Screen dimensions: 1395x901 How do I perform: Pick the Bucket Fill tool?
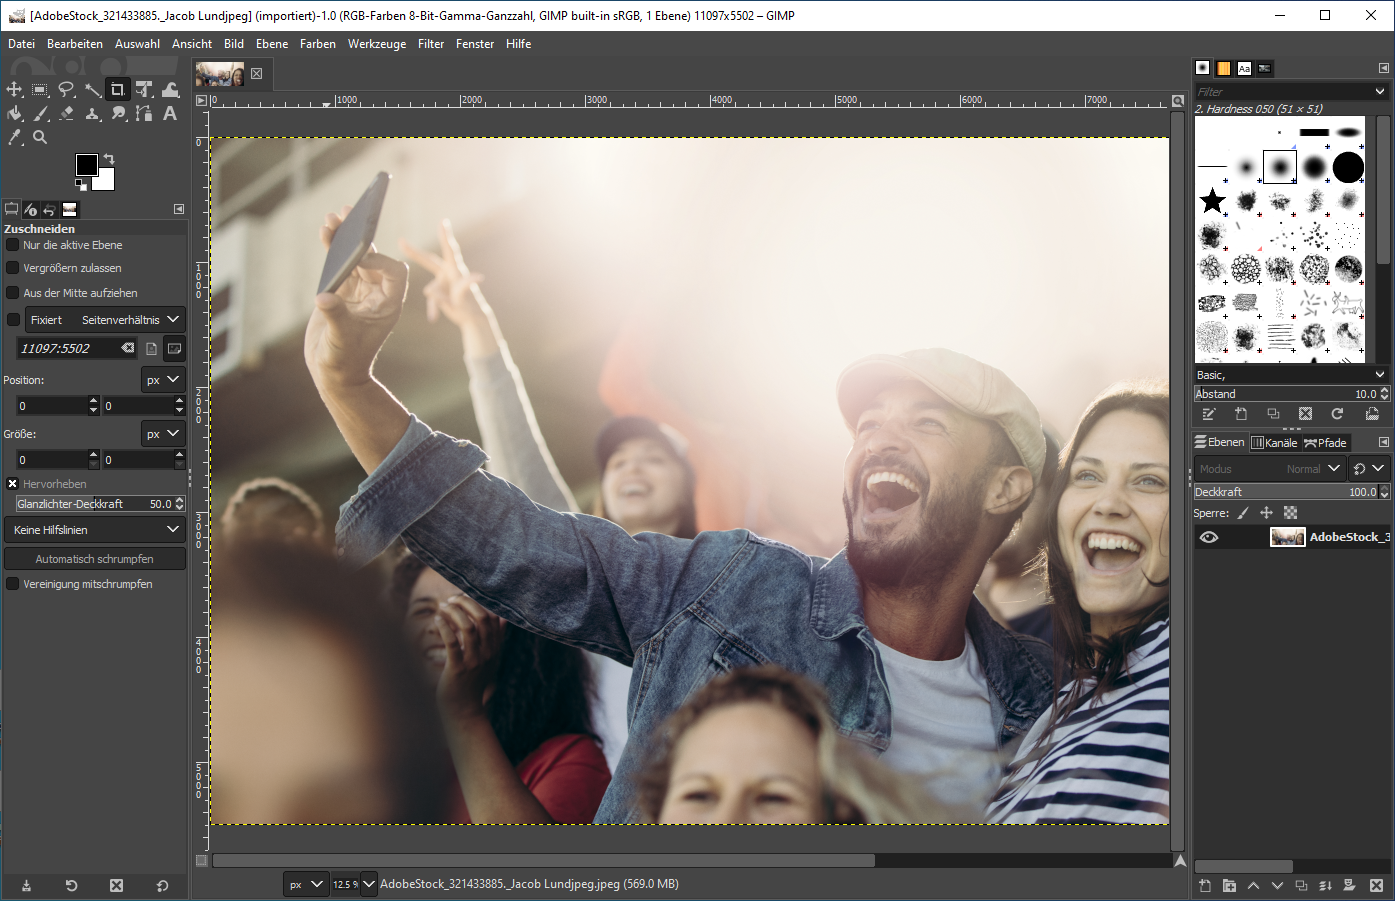(14, 114)
